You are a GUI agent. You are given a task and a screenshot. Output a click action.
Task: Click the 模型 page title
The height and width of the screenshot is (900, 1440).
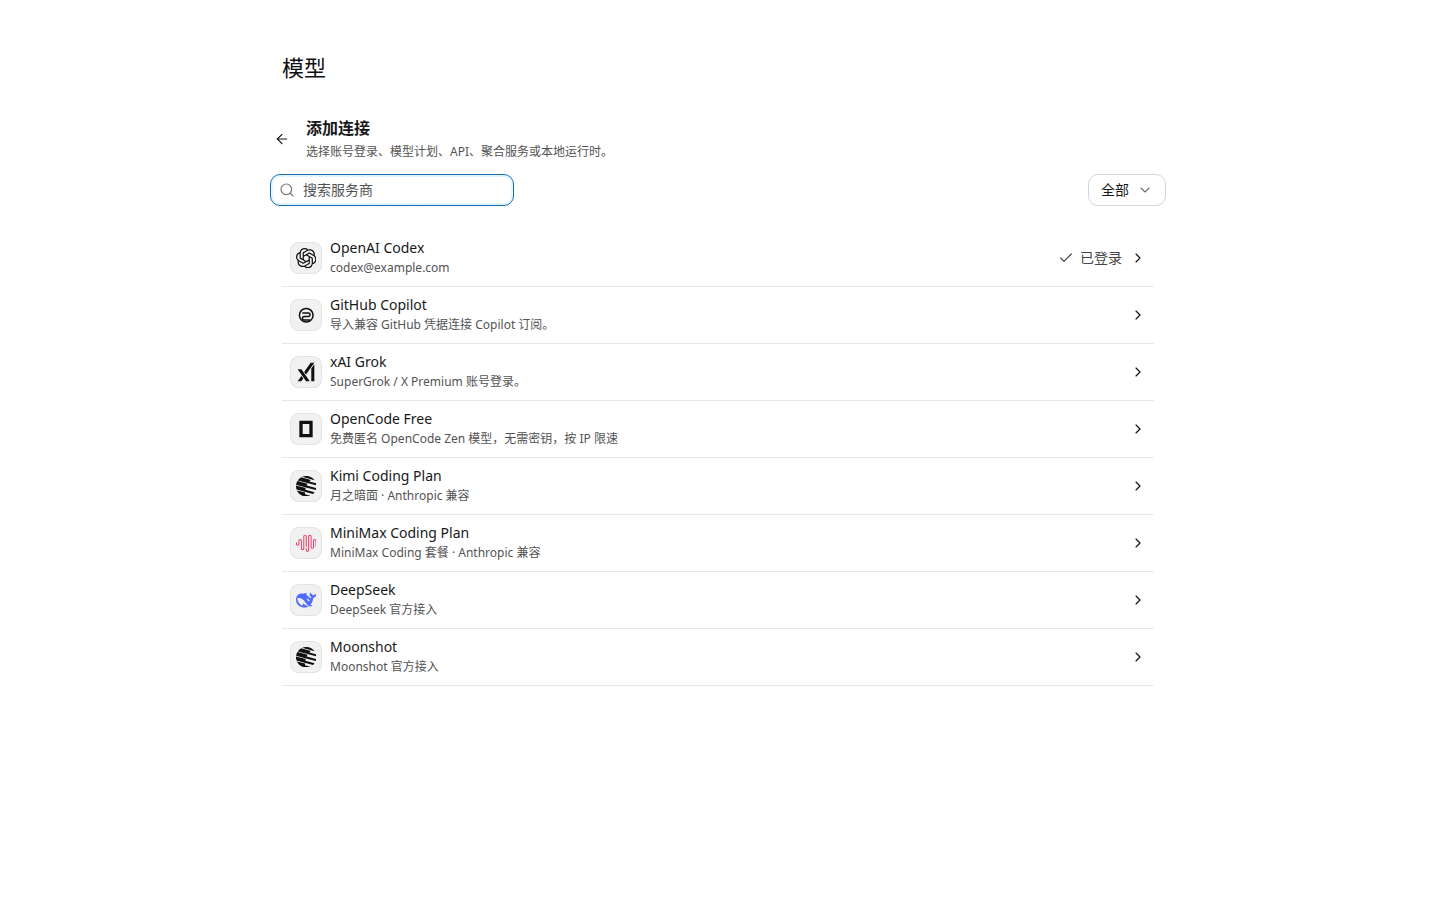pyautogui.click(x=304, y=68)
